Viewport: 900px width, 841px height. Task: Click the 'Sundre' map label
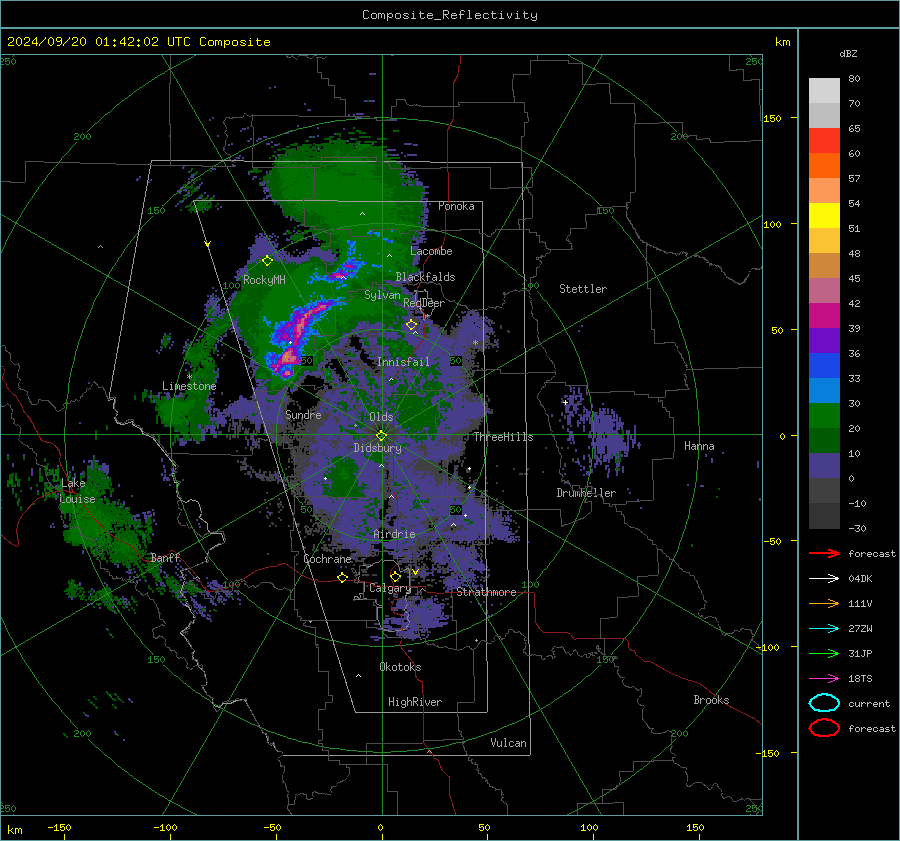304,414
